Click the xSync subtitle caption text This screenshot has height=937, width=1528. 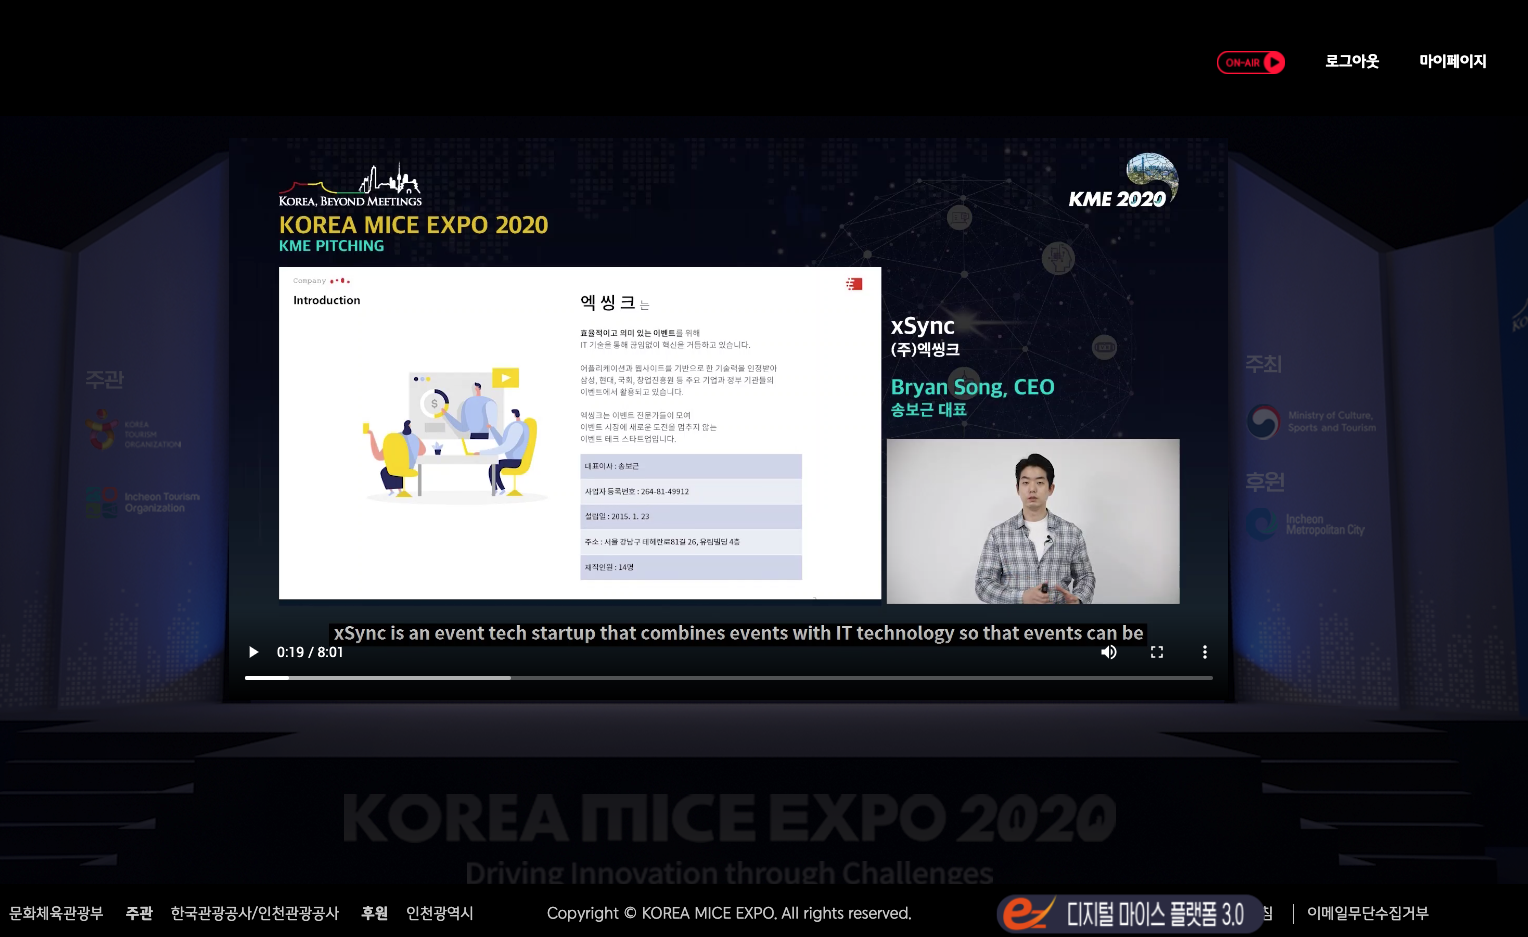[738, 633]
